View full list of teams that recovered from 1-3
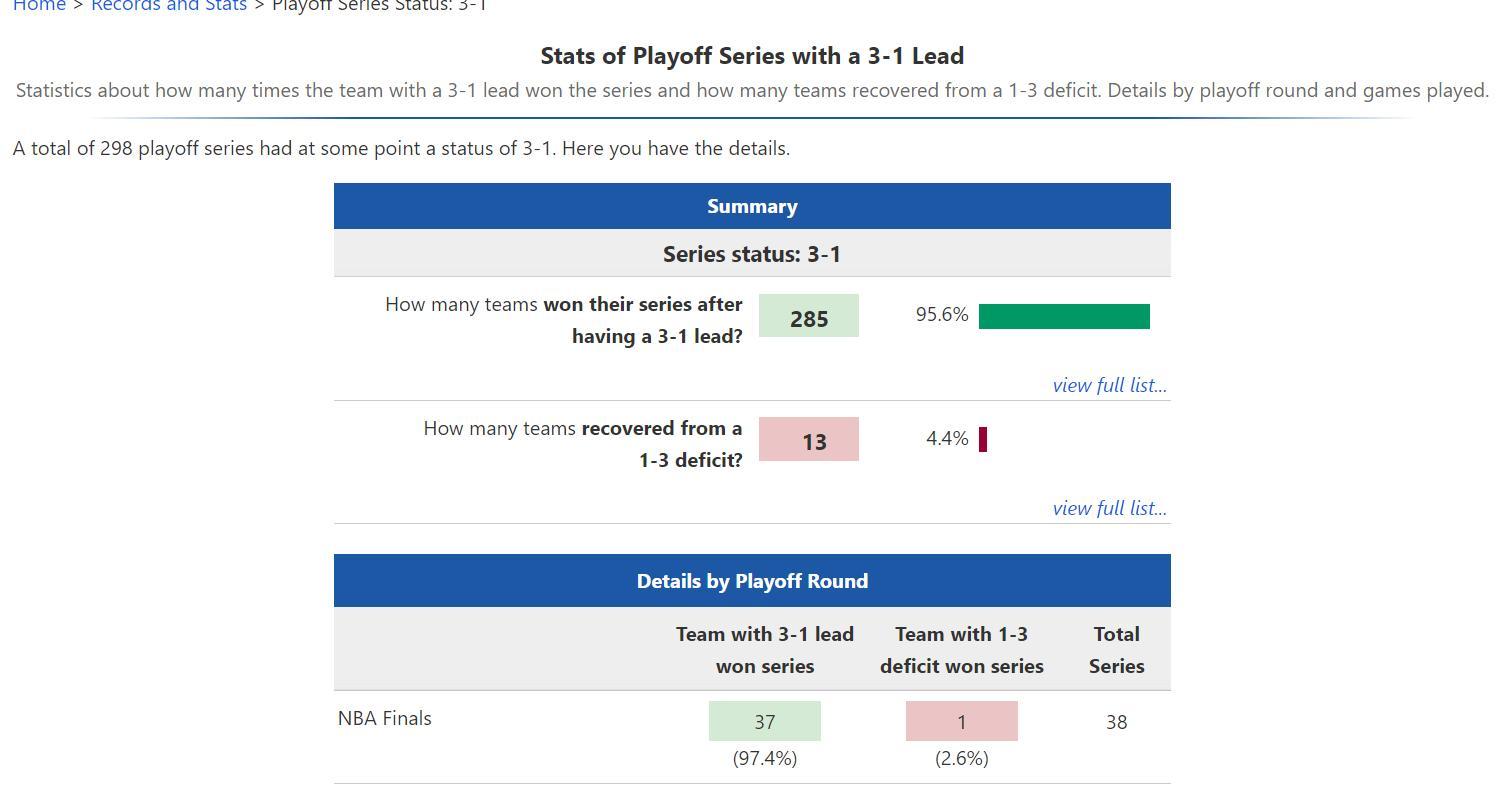Screen dimensions: 1508x787 tap(1109, 508)
